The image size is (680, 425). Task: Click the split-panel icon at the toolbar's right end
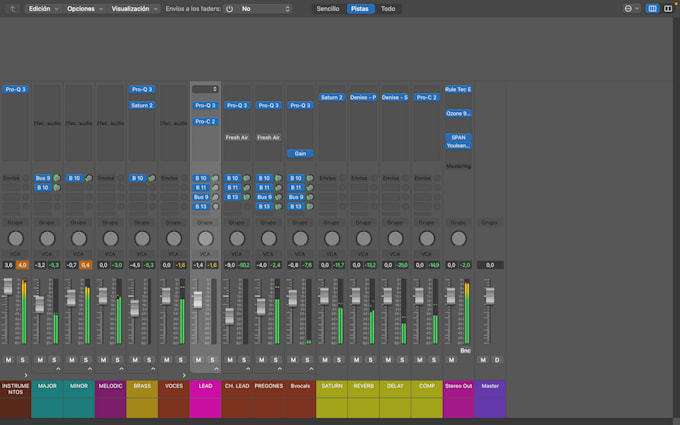(x=668, y=9)
